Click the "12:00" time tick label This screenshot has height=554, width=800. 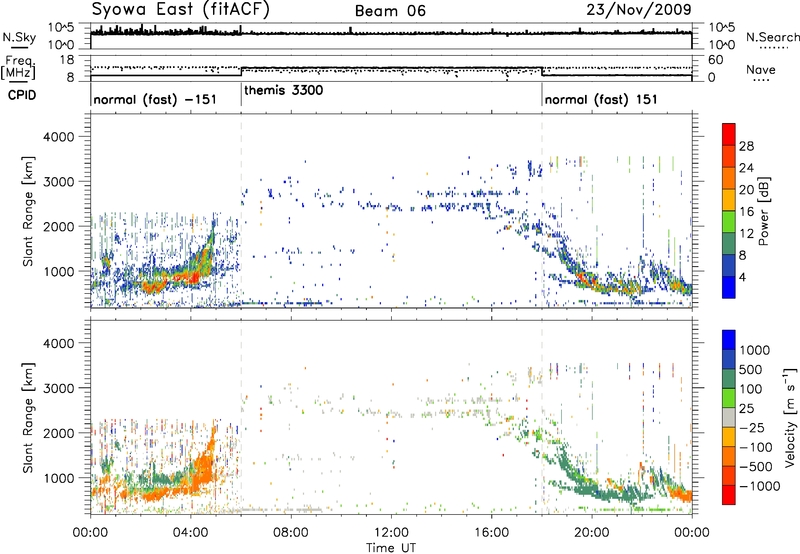click(x=391, y=533)
